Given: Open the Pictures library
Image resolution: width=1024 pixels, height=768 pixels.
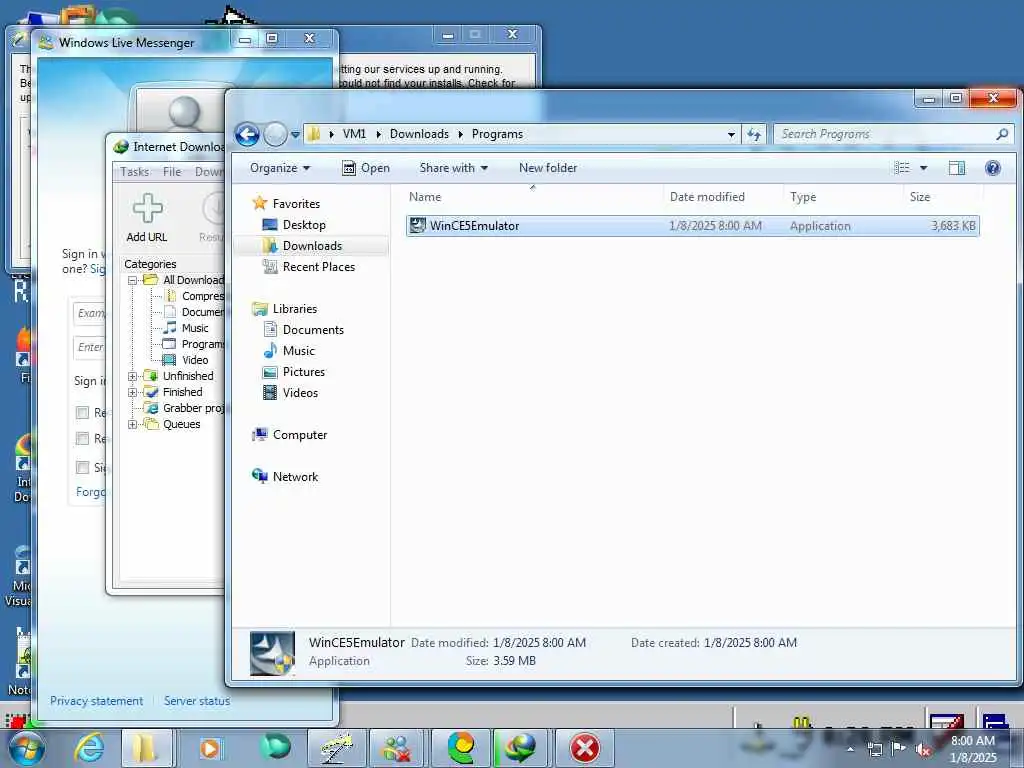Looking at the screenshot, I should pos(304,372).
